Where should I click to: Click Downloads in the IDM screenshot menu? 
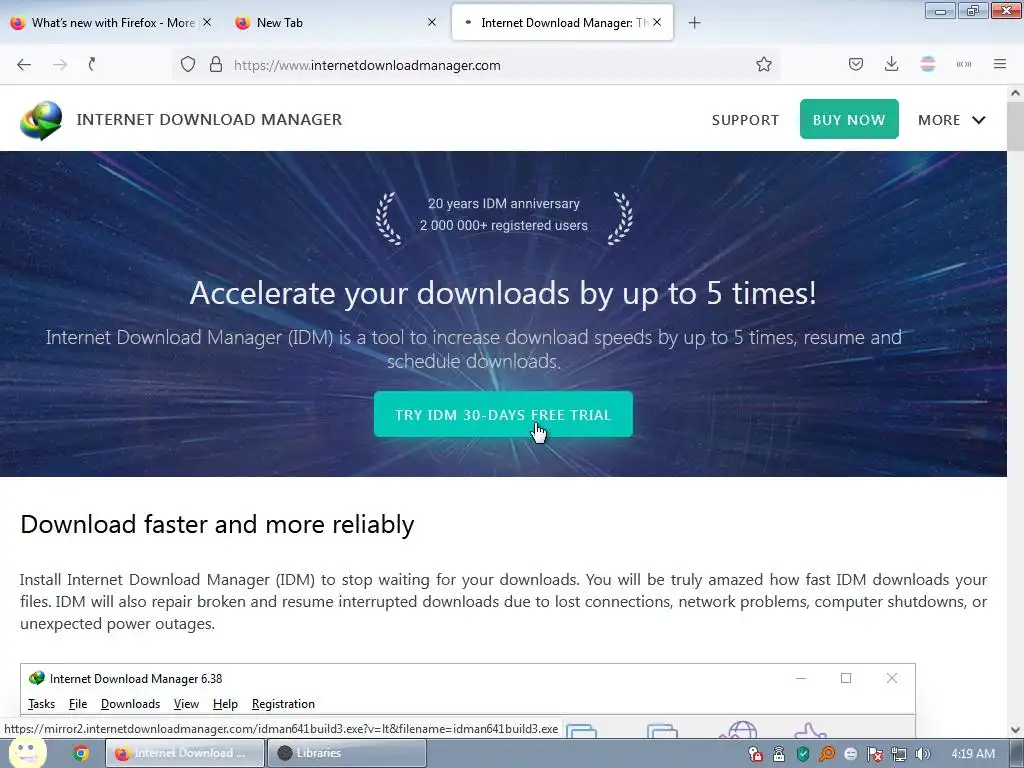[x=131, y=704]
